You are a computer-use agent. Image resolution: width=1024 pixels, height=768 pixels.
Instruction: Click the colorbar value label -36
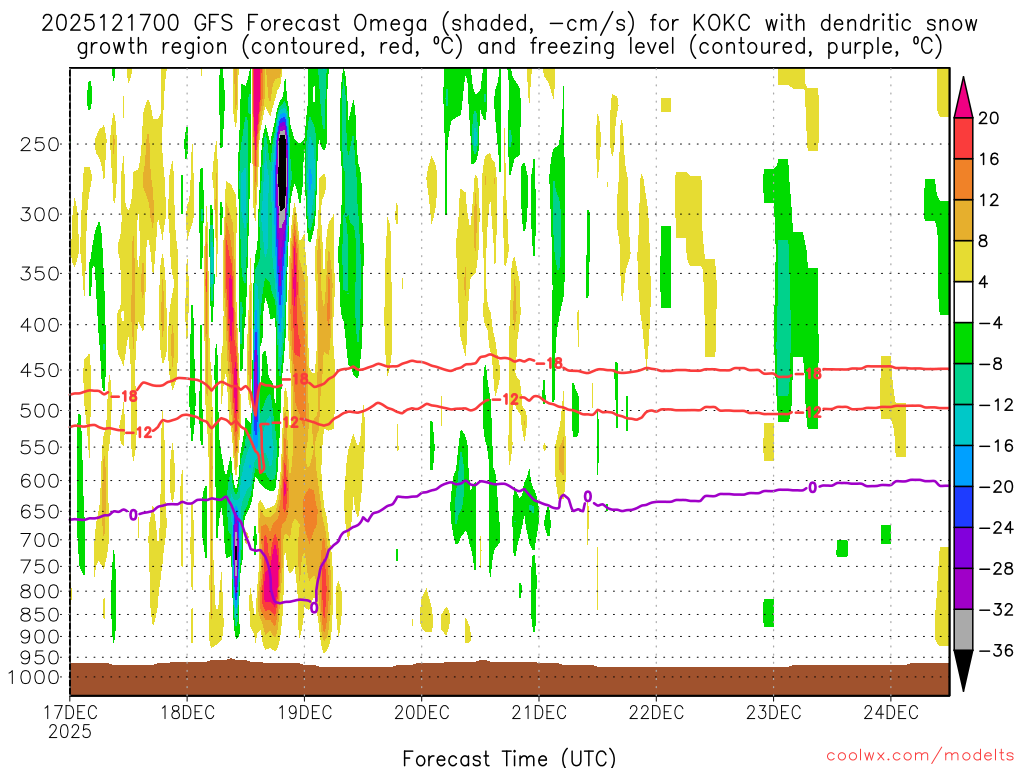click(997, 650)
